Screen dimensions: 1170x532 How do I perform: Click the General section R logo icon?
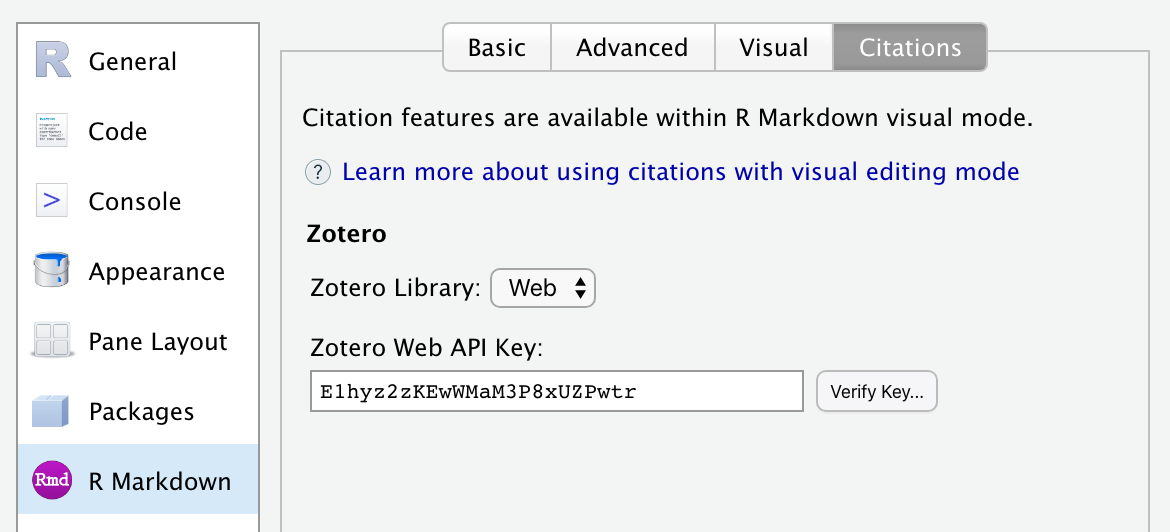(x=52, y=61)
